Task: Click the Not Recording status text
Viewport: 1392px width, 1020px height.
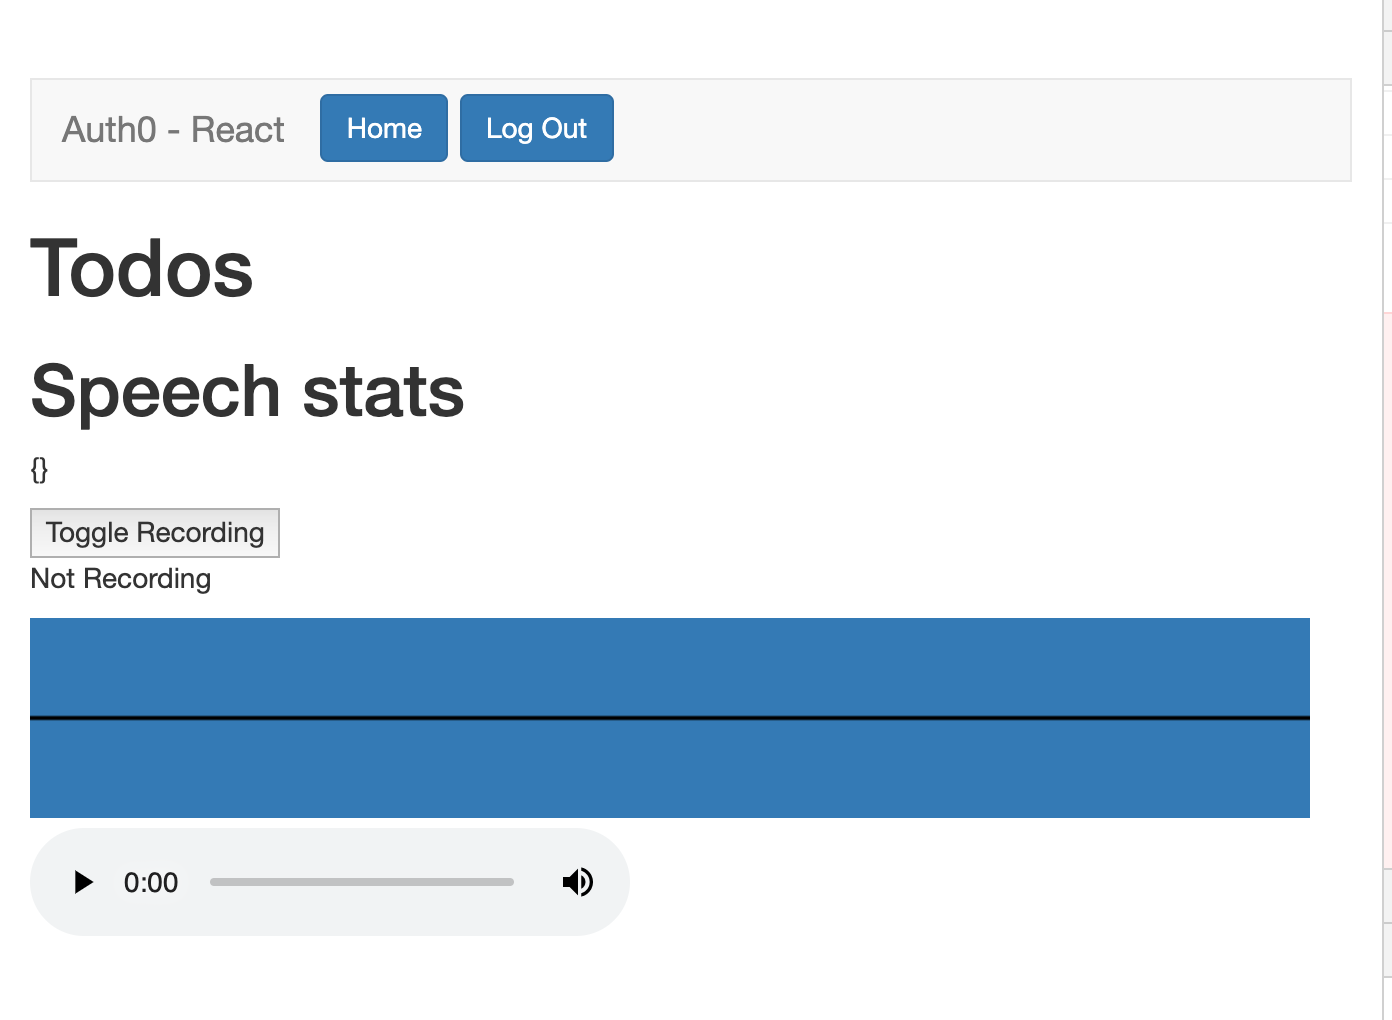Action: [x=121, y=579]
